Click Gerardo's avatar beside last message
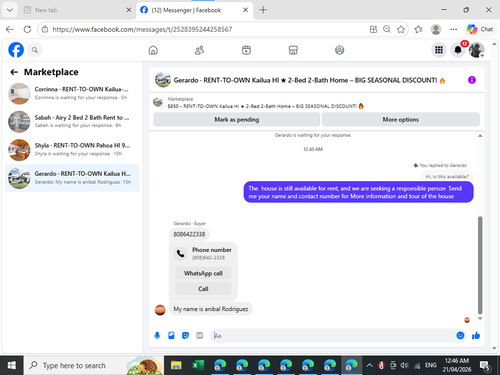Viewport: 500px width, 375px height. (160, 310)
